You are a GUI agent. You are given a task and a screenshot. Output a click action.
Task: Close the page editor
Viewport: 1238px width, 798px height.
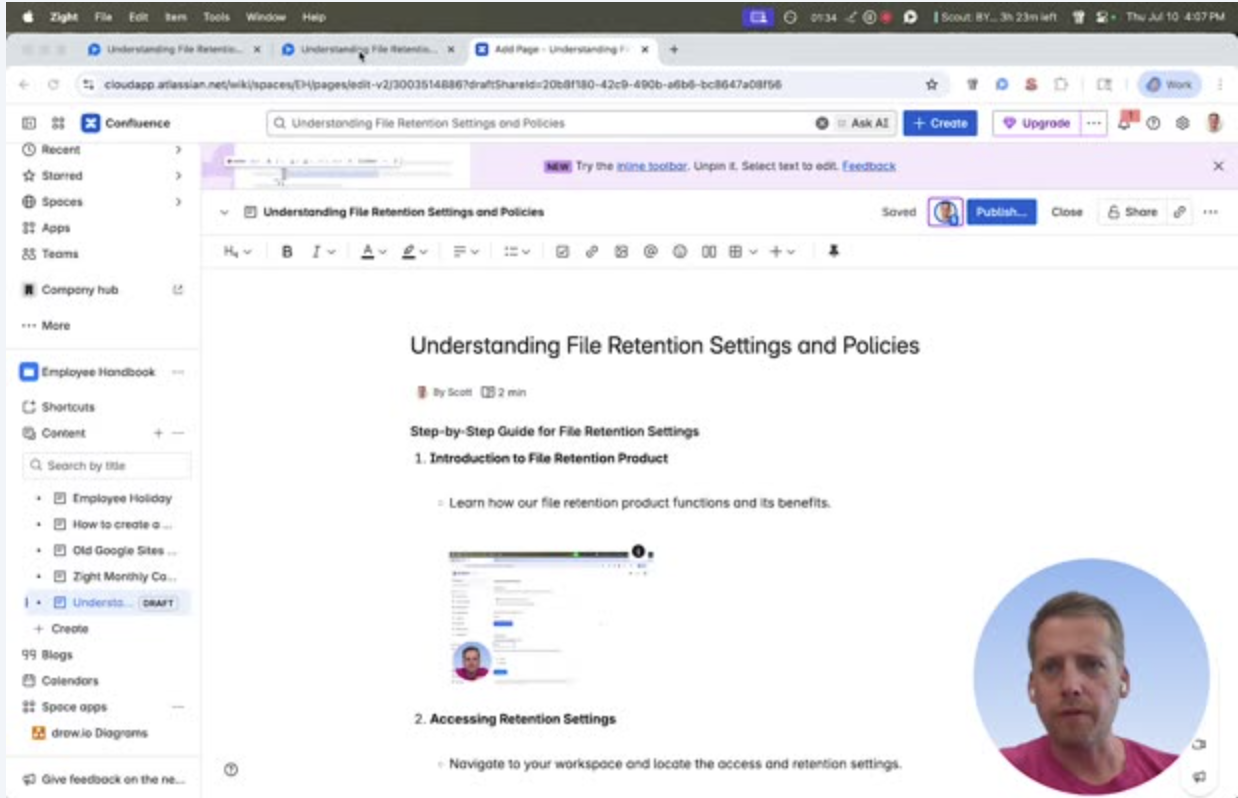click(1067, 212)
